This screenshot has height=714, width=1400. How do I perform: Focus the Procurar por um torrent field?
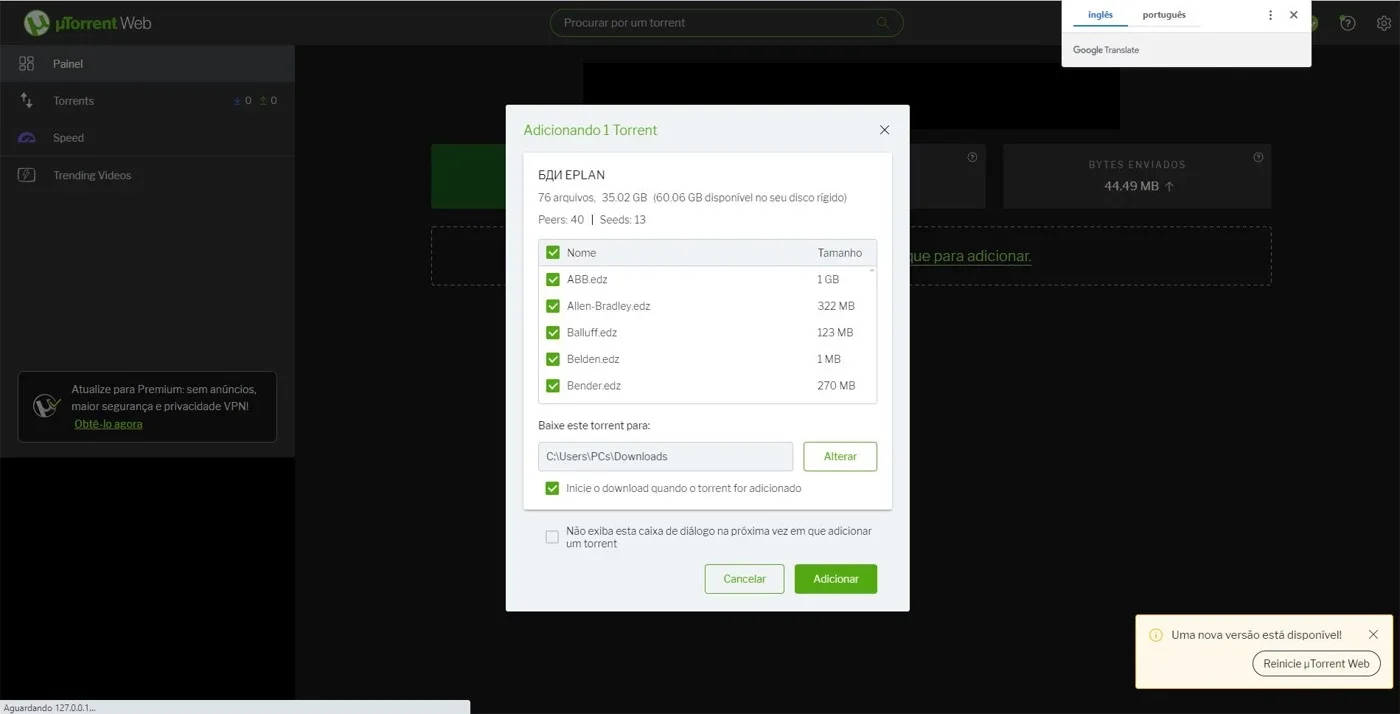tap(726, 22)
